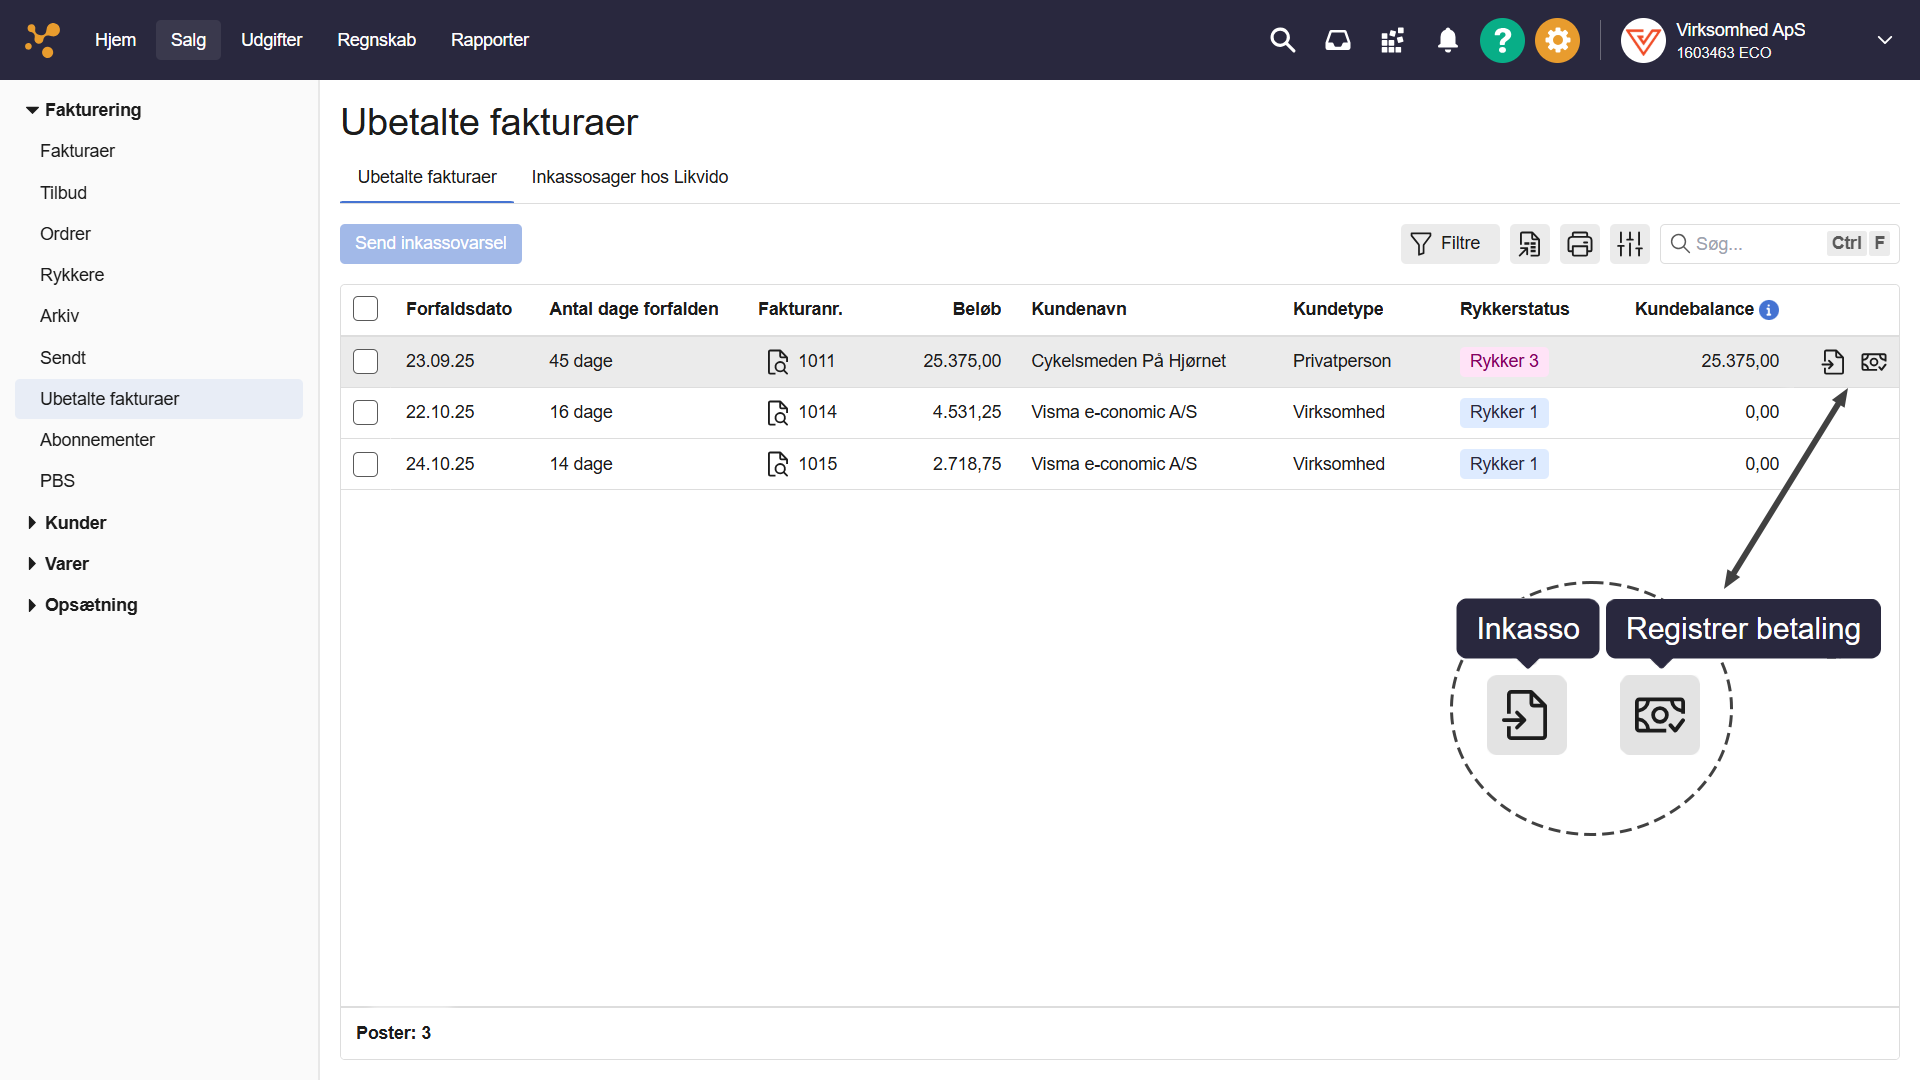Viewport: 1920px width, 1080px height.
Task: Open column settings sliders icon
Action: point(1629,244)
